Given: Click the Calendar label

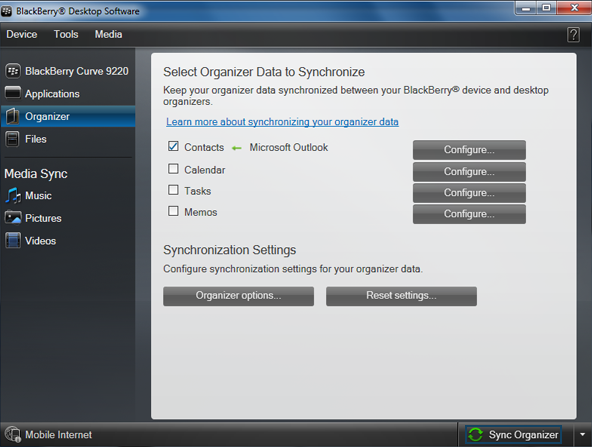Looking at the screenshot, I should [205, 170].
